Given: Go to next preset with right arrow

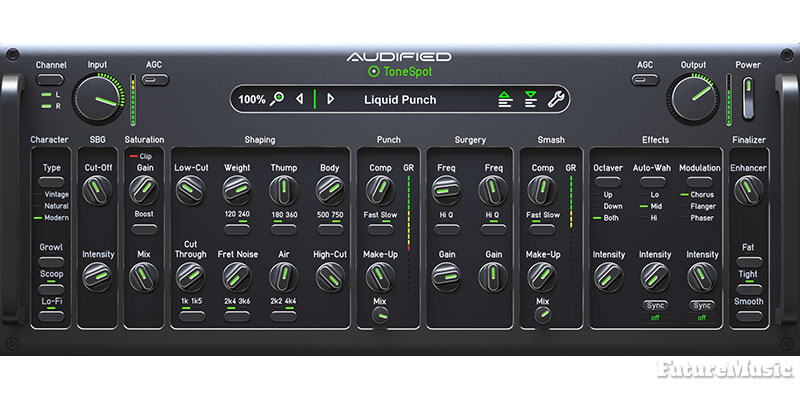Looking at the screenshot, I should (330, 99).
